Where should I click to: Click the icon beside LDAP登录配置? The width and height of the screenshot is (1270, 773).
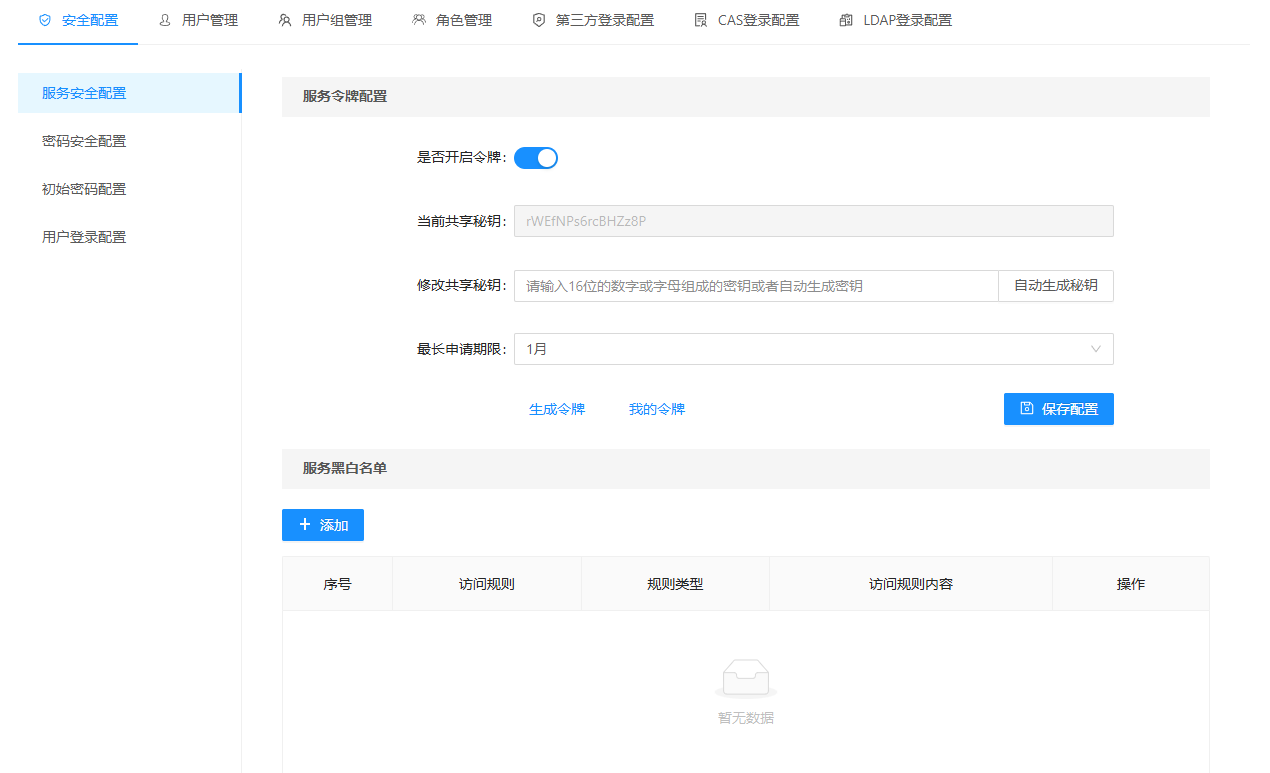pyautogui.click(x=846, y=20)
